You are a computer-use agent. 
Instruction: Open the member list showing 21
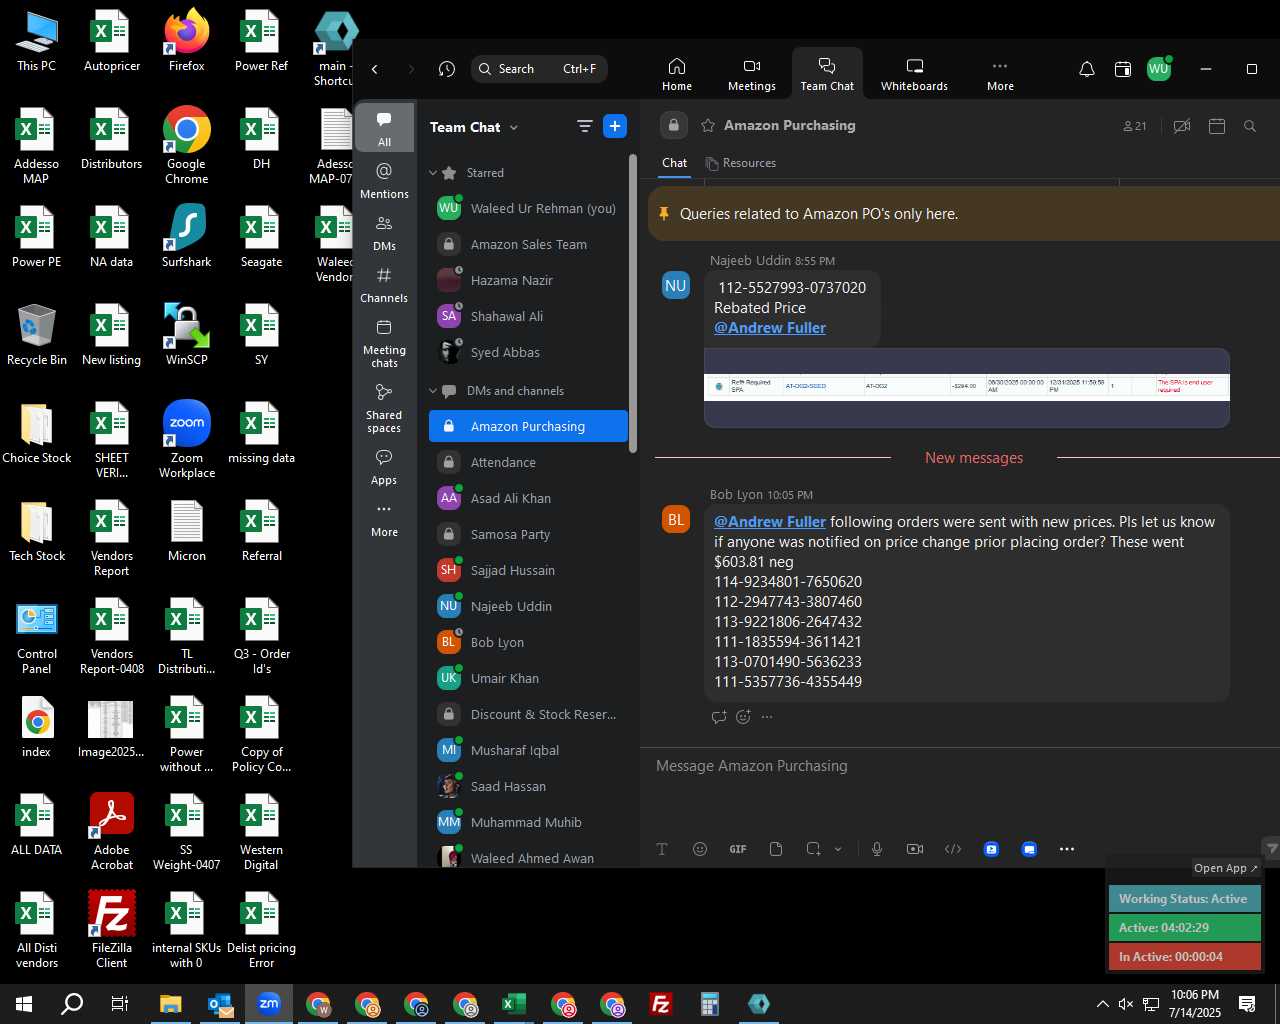pyautogui.click(x=1135, y=126)
